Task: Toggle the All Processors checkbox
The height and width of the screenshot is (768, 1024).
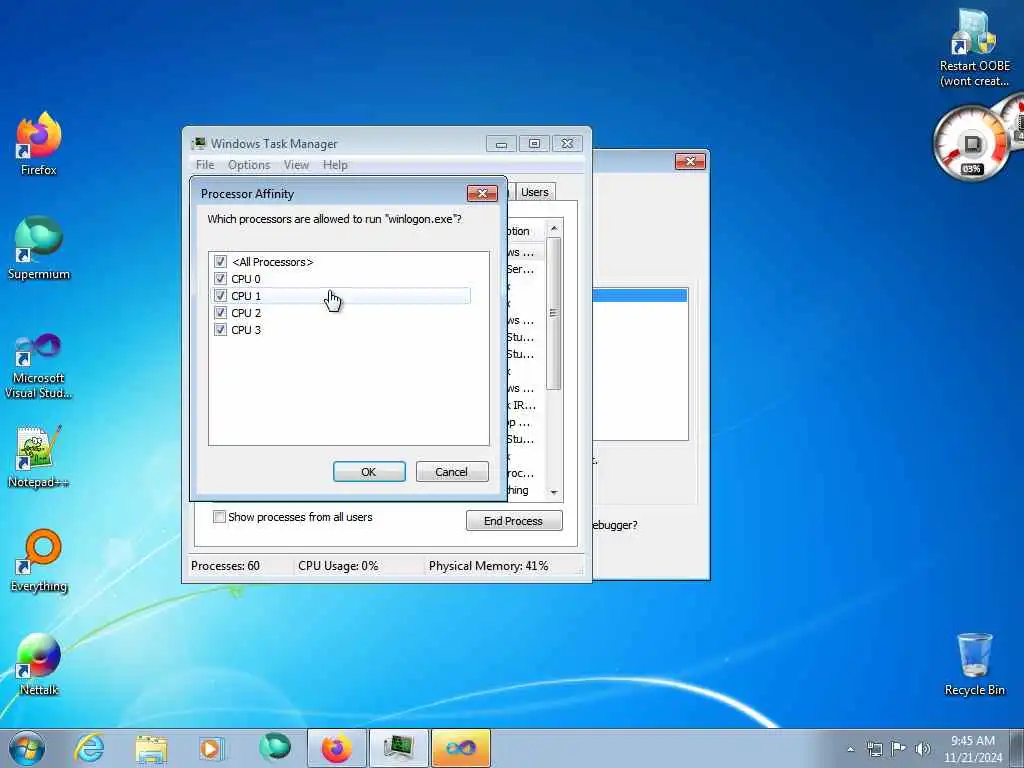Action: 220,261
